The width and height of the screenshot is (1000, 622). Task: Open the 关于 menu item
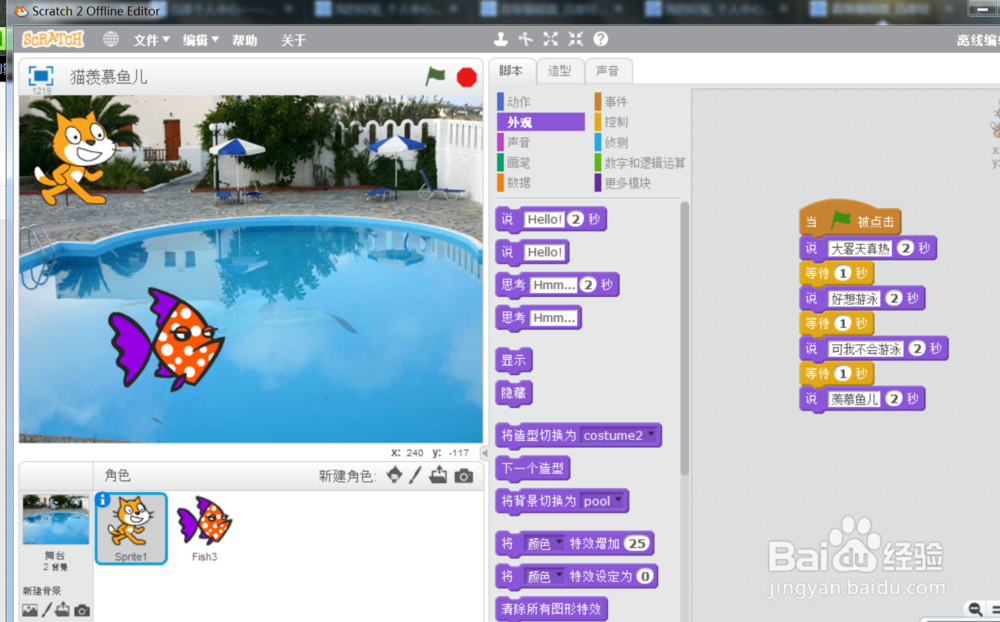click(x=293, y=40)
